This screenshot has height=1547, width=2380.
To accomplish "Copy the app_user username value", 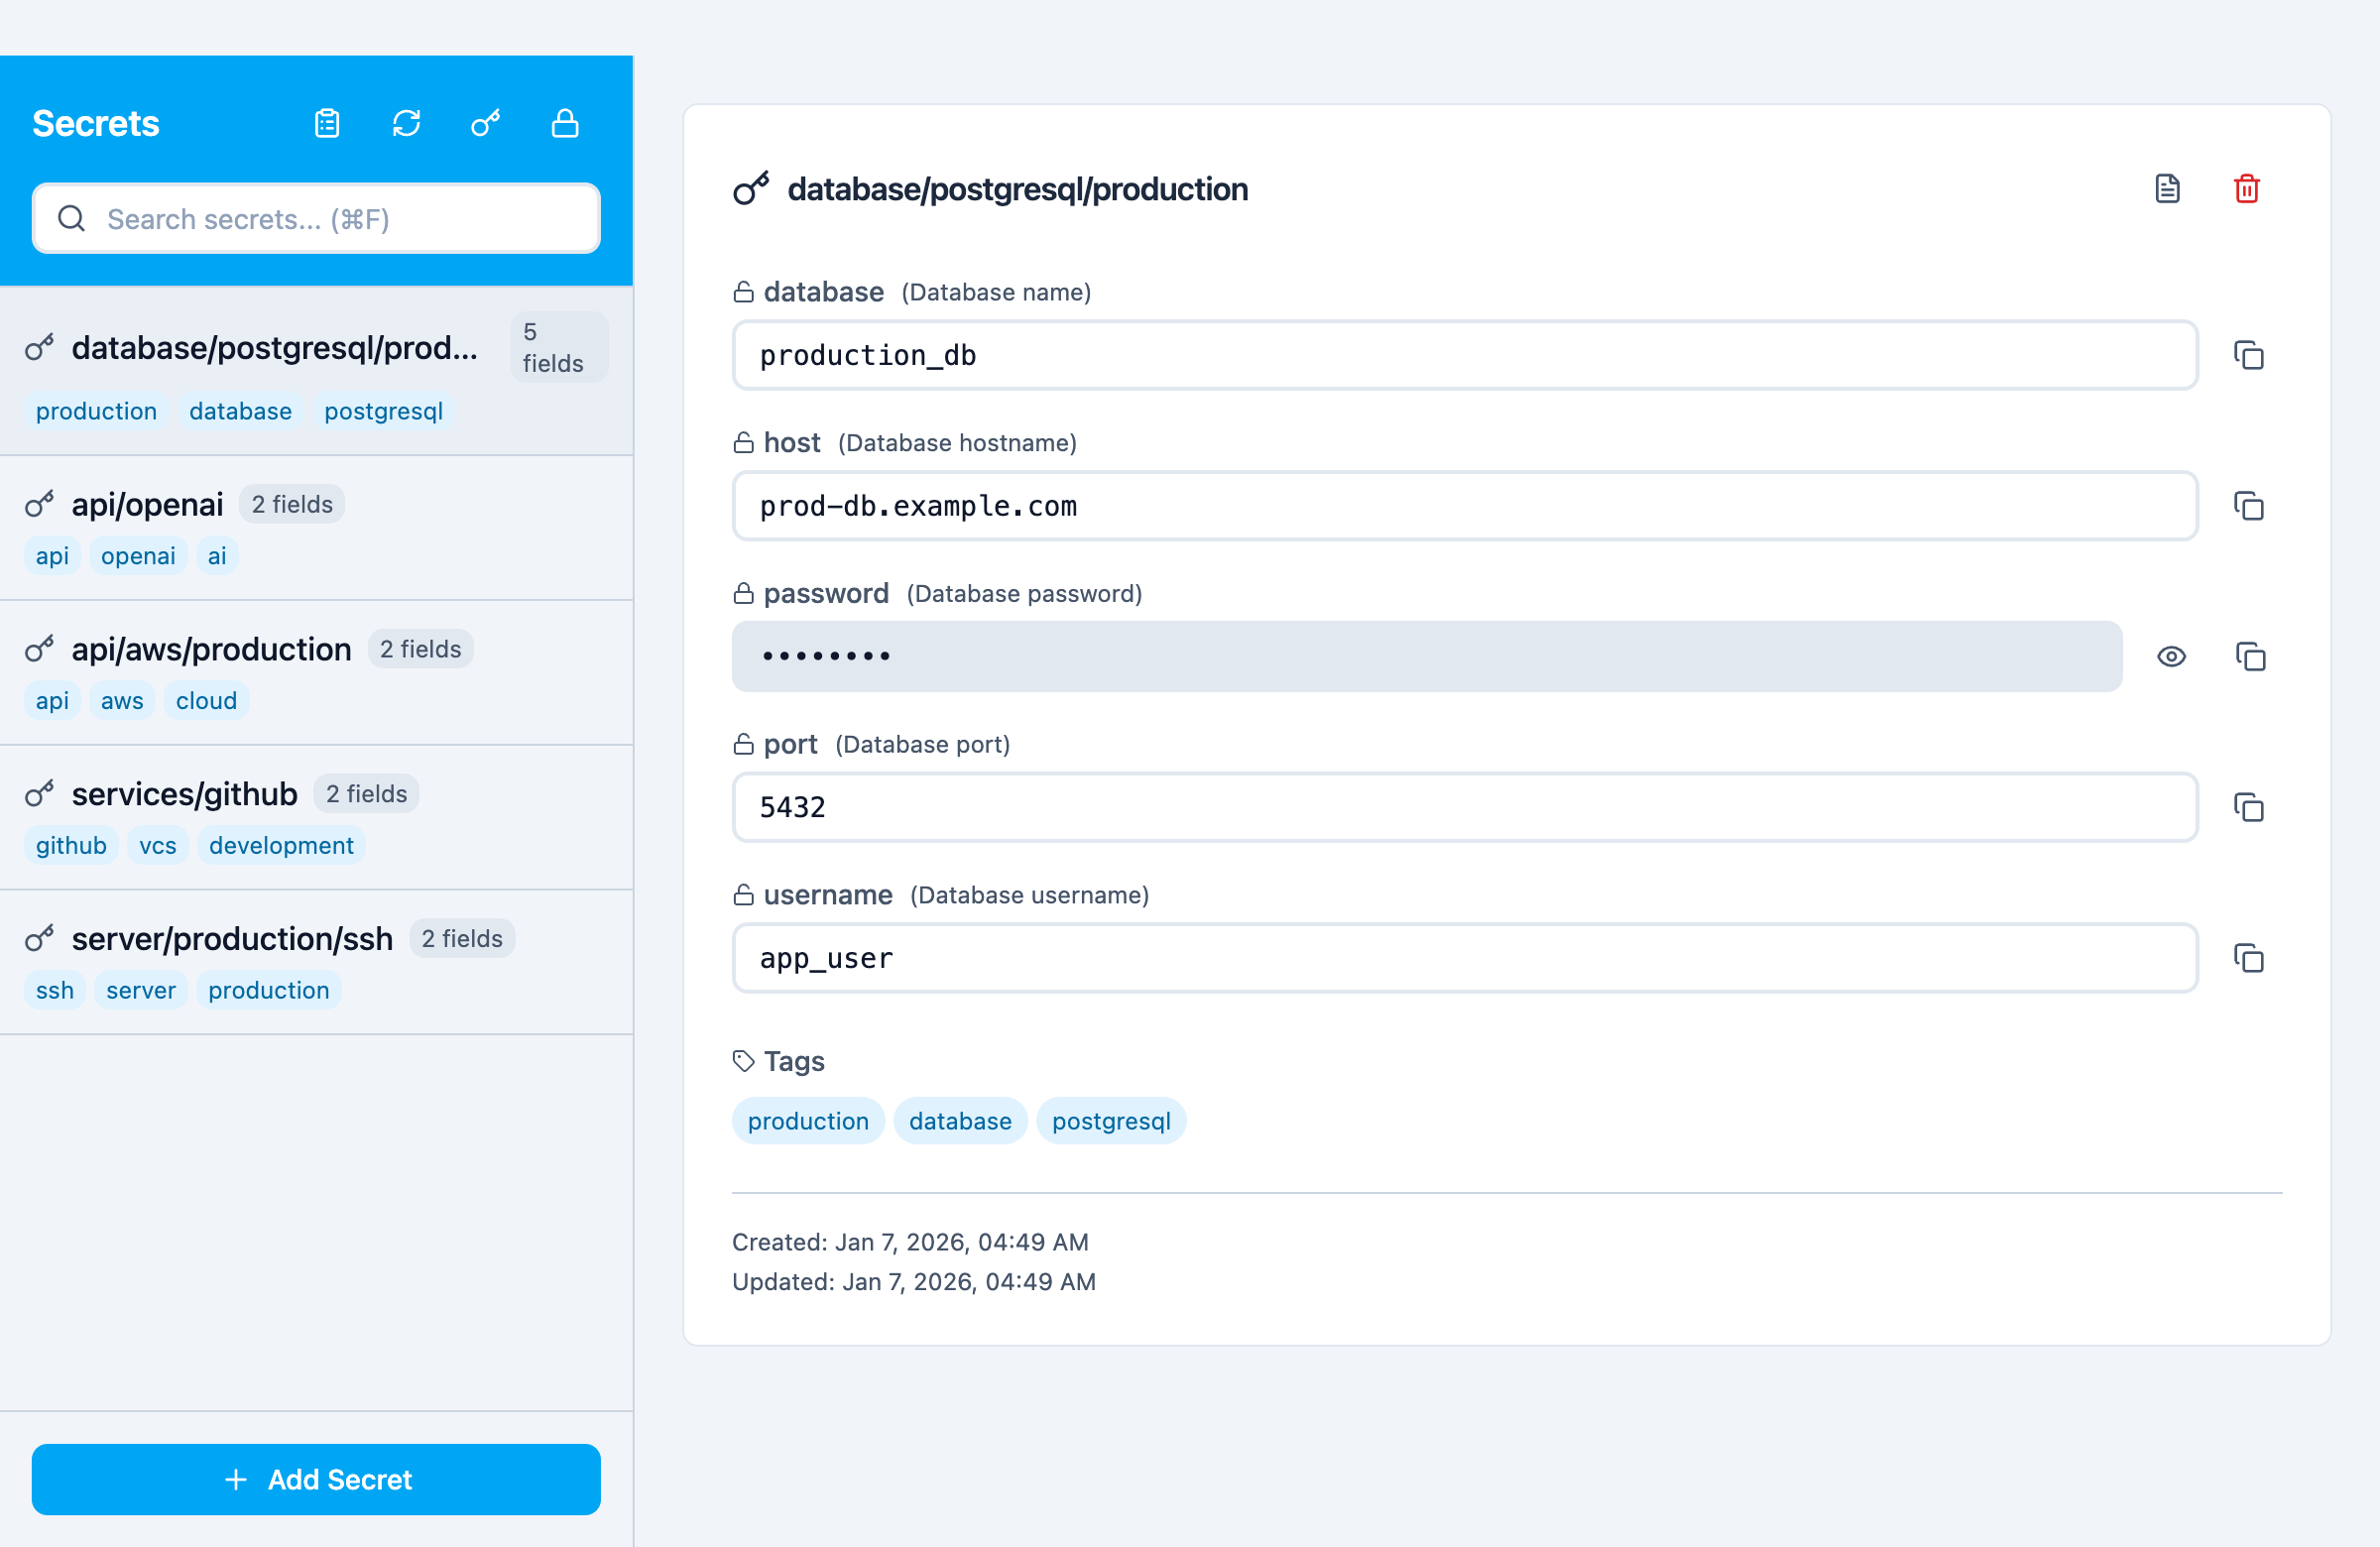I will (2251, 958).
